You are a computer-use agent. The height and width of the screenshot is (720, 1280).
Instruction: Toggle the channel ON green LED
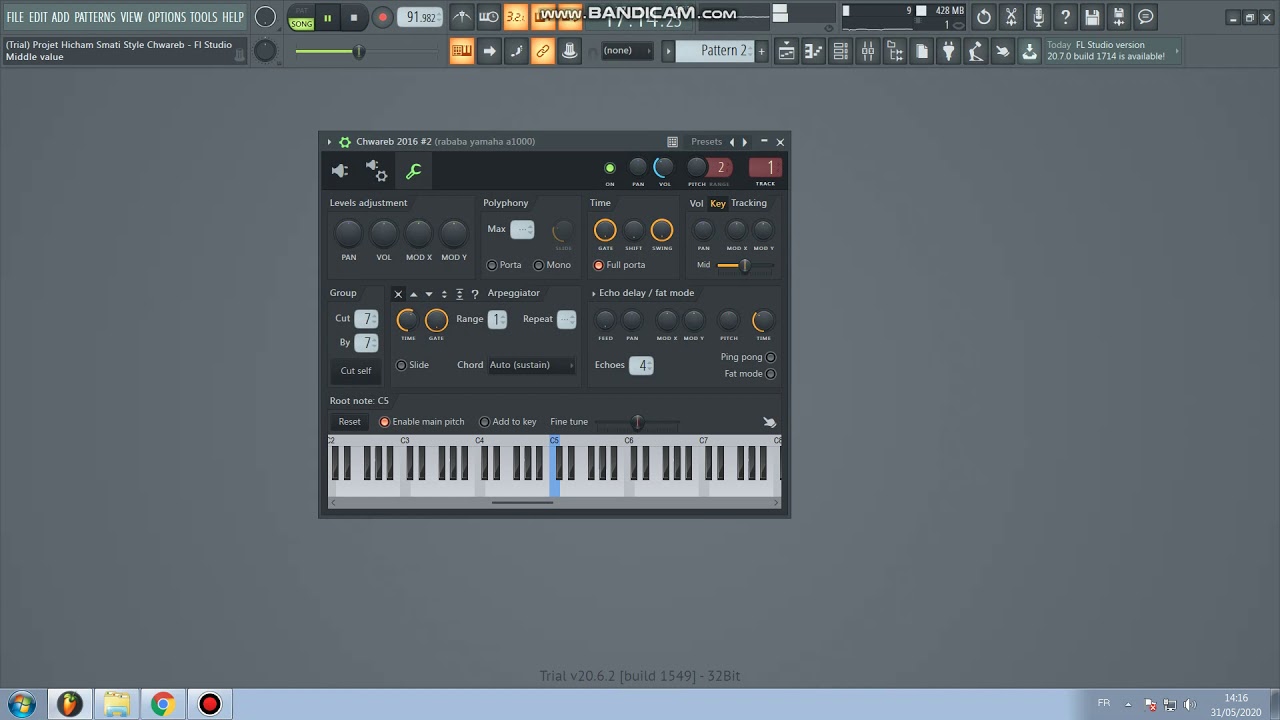pyautogui.click(x=610, y=168)
